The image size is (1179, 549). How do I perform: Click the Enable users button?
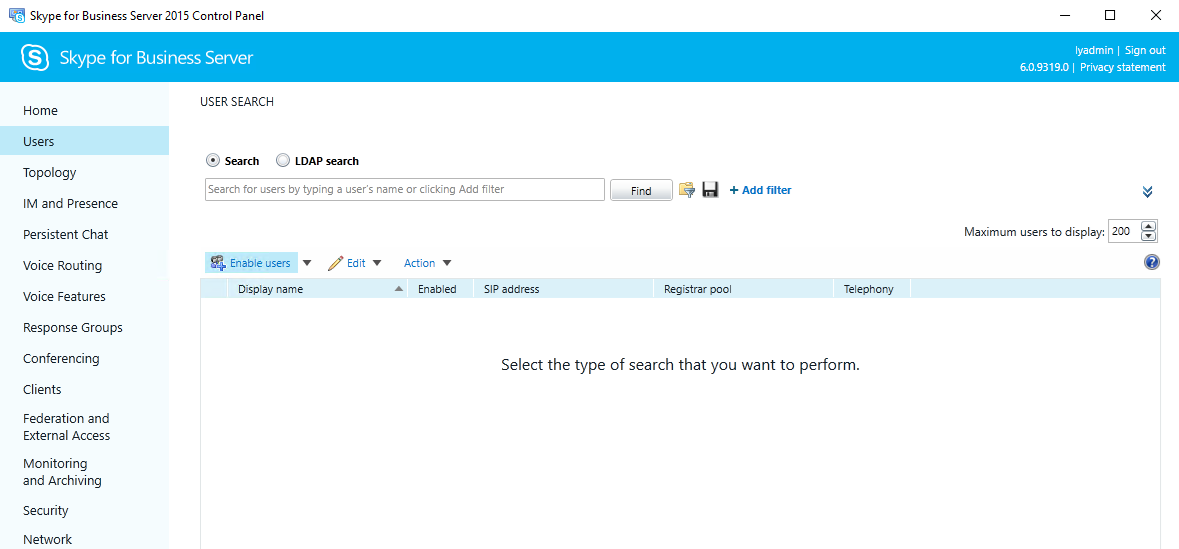coord(252,262)
